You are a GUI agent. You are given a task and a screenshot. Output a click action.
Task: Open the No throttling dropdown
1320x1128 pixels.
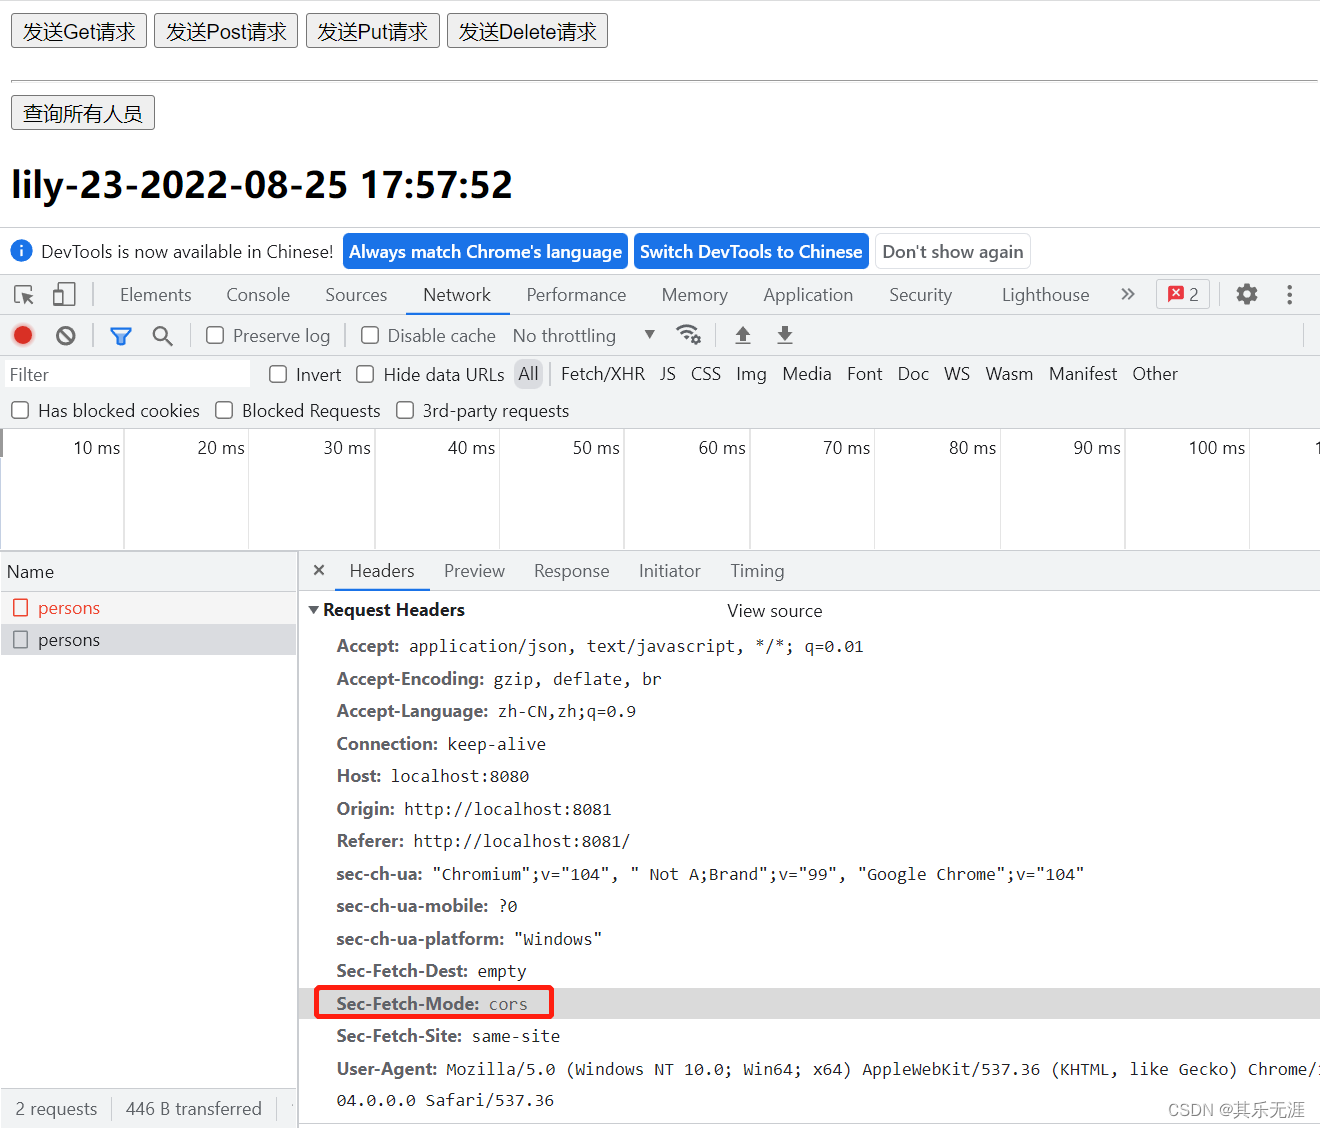coord(584,336)
